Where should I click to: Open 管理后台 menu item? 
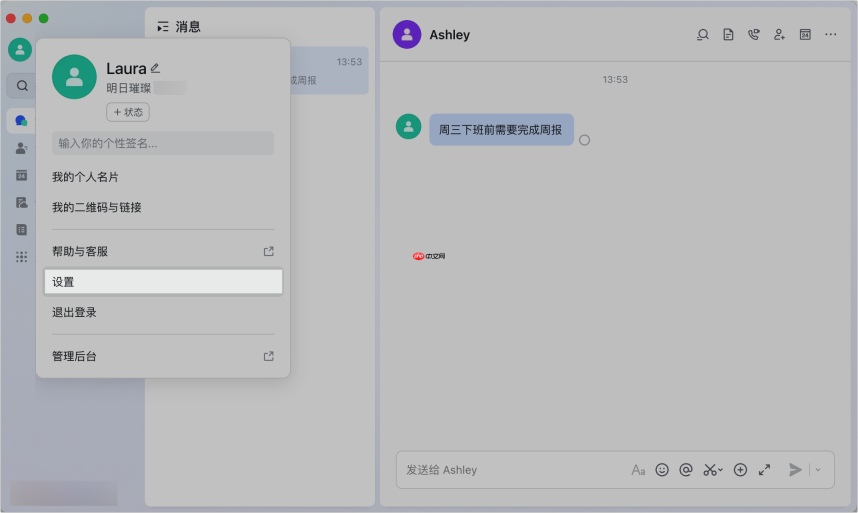pyautogui.click(x=163, y=357)
